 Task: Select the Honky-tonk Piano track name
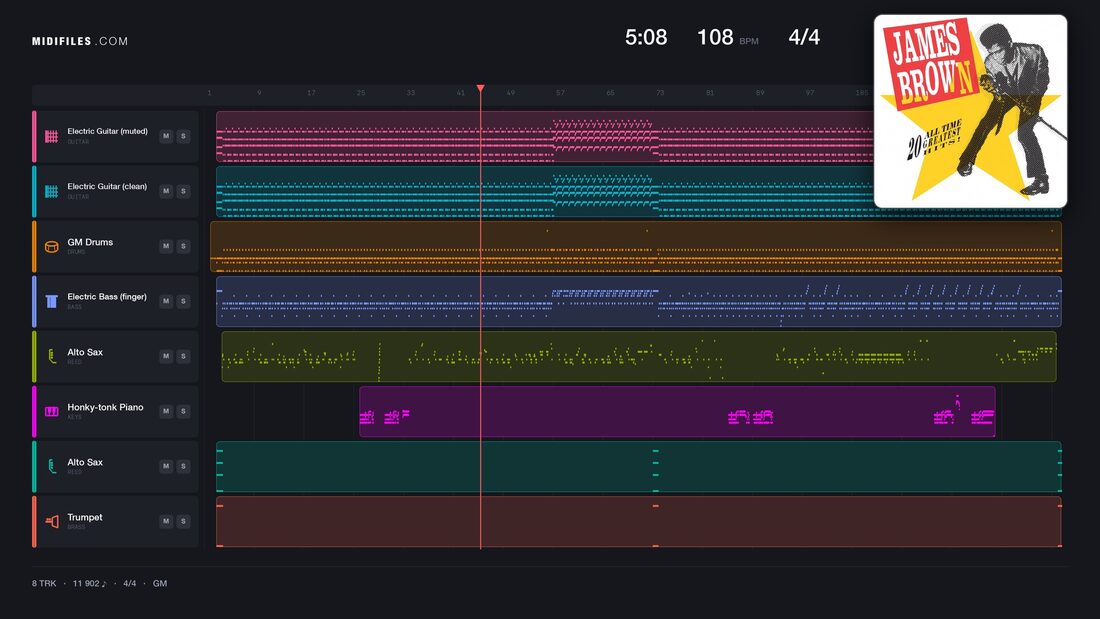click(x=105, y=407)
